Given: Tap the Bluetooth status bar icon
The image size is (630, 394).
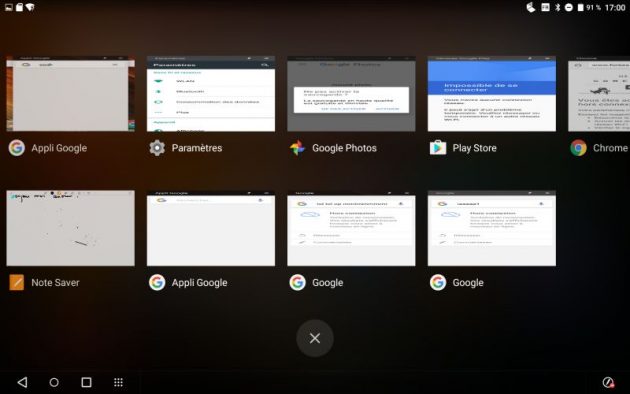Looking at the screenshot, I should pyautogui.click(x=558, y=7).
